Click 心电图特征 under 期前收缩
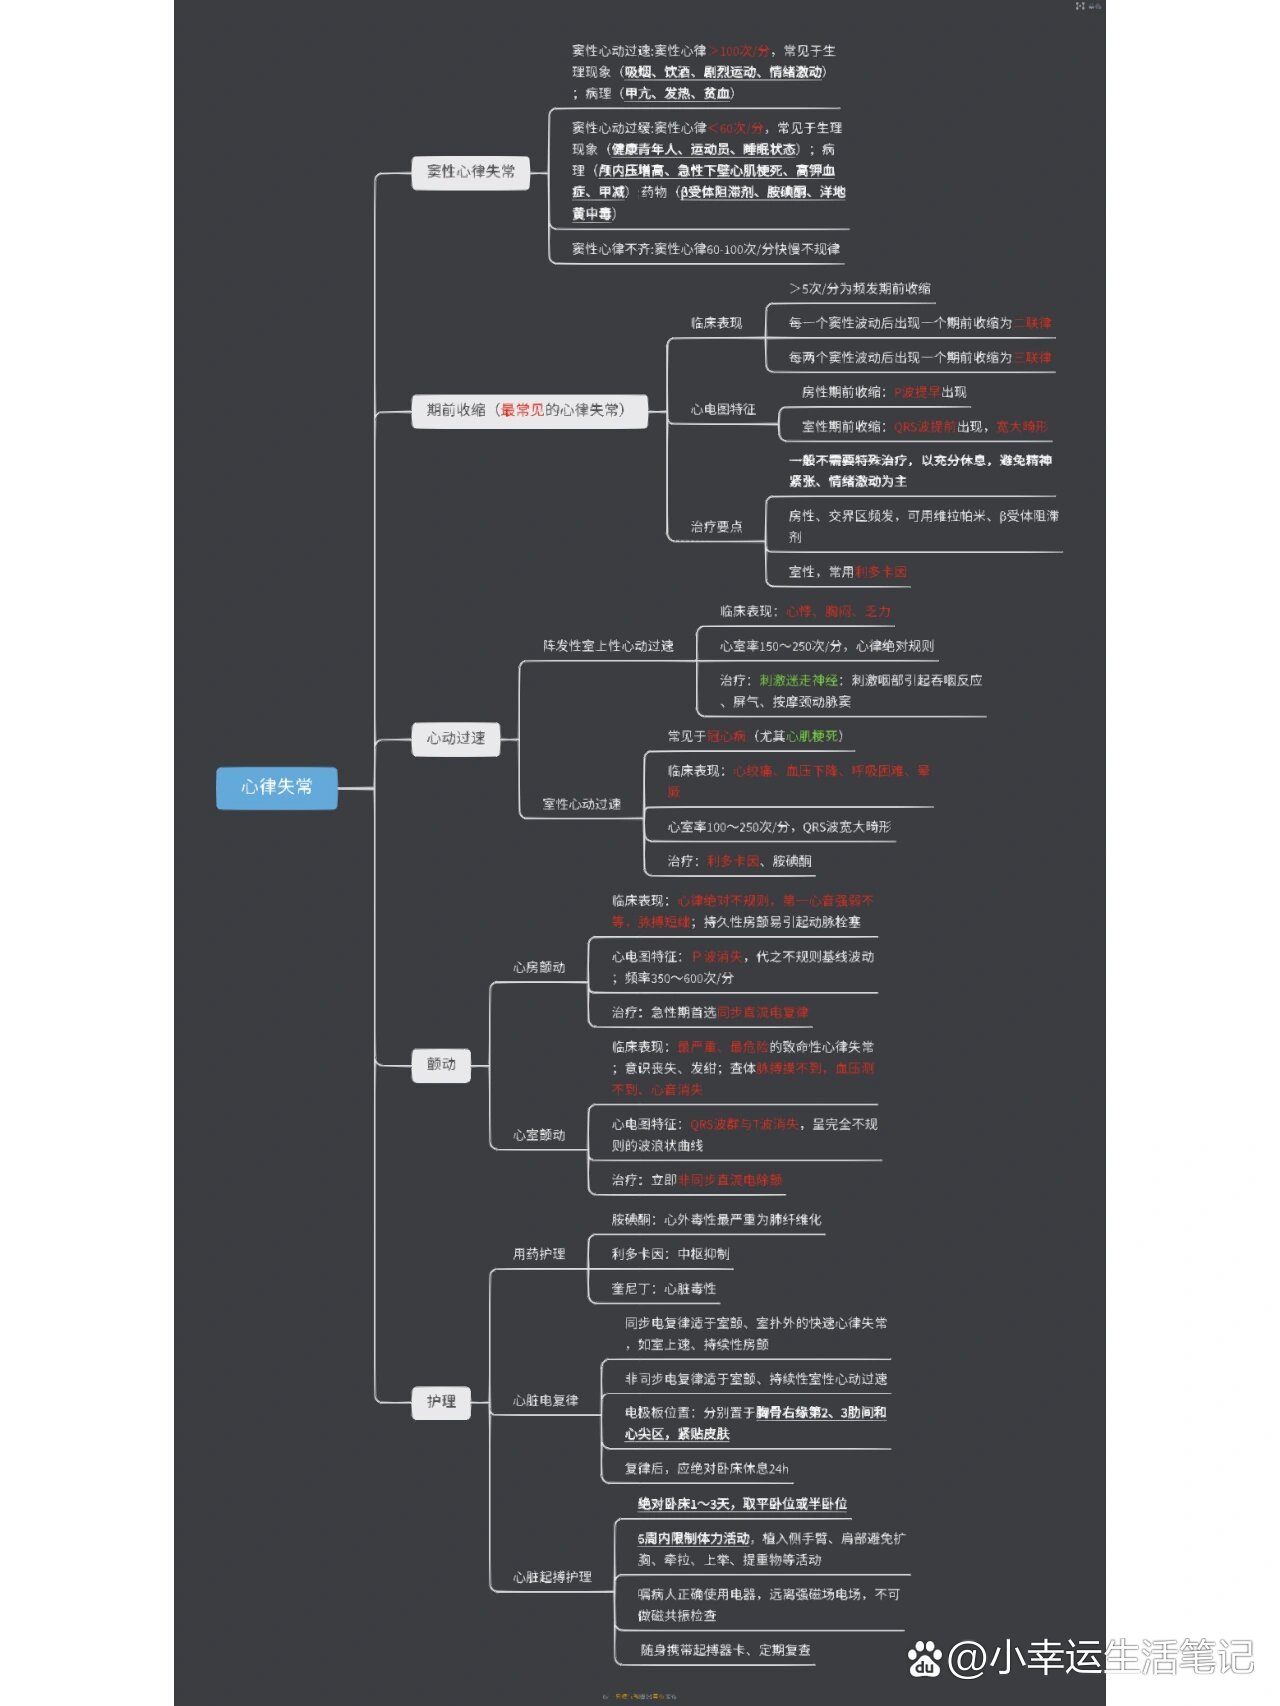The width and height of the screenshot is (1280, 1706). 722,410
